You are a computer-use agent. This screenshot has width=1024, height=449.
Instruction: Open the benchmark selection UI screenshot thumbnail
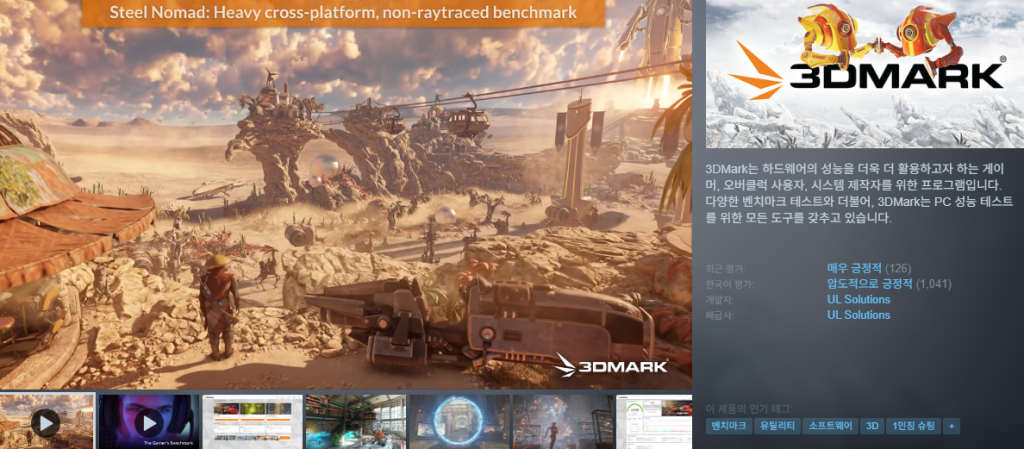tap(253, 421)
